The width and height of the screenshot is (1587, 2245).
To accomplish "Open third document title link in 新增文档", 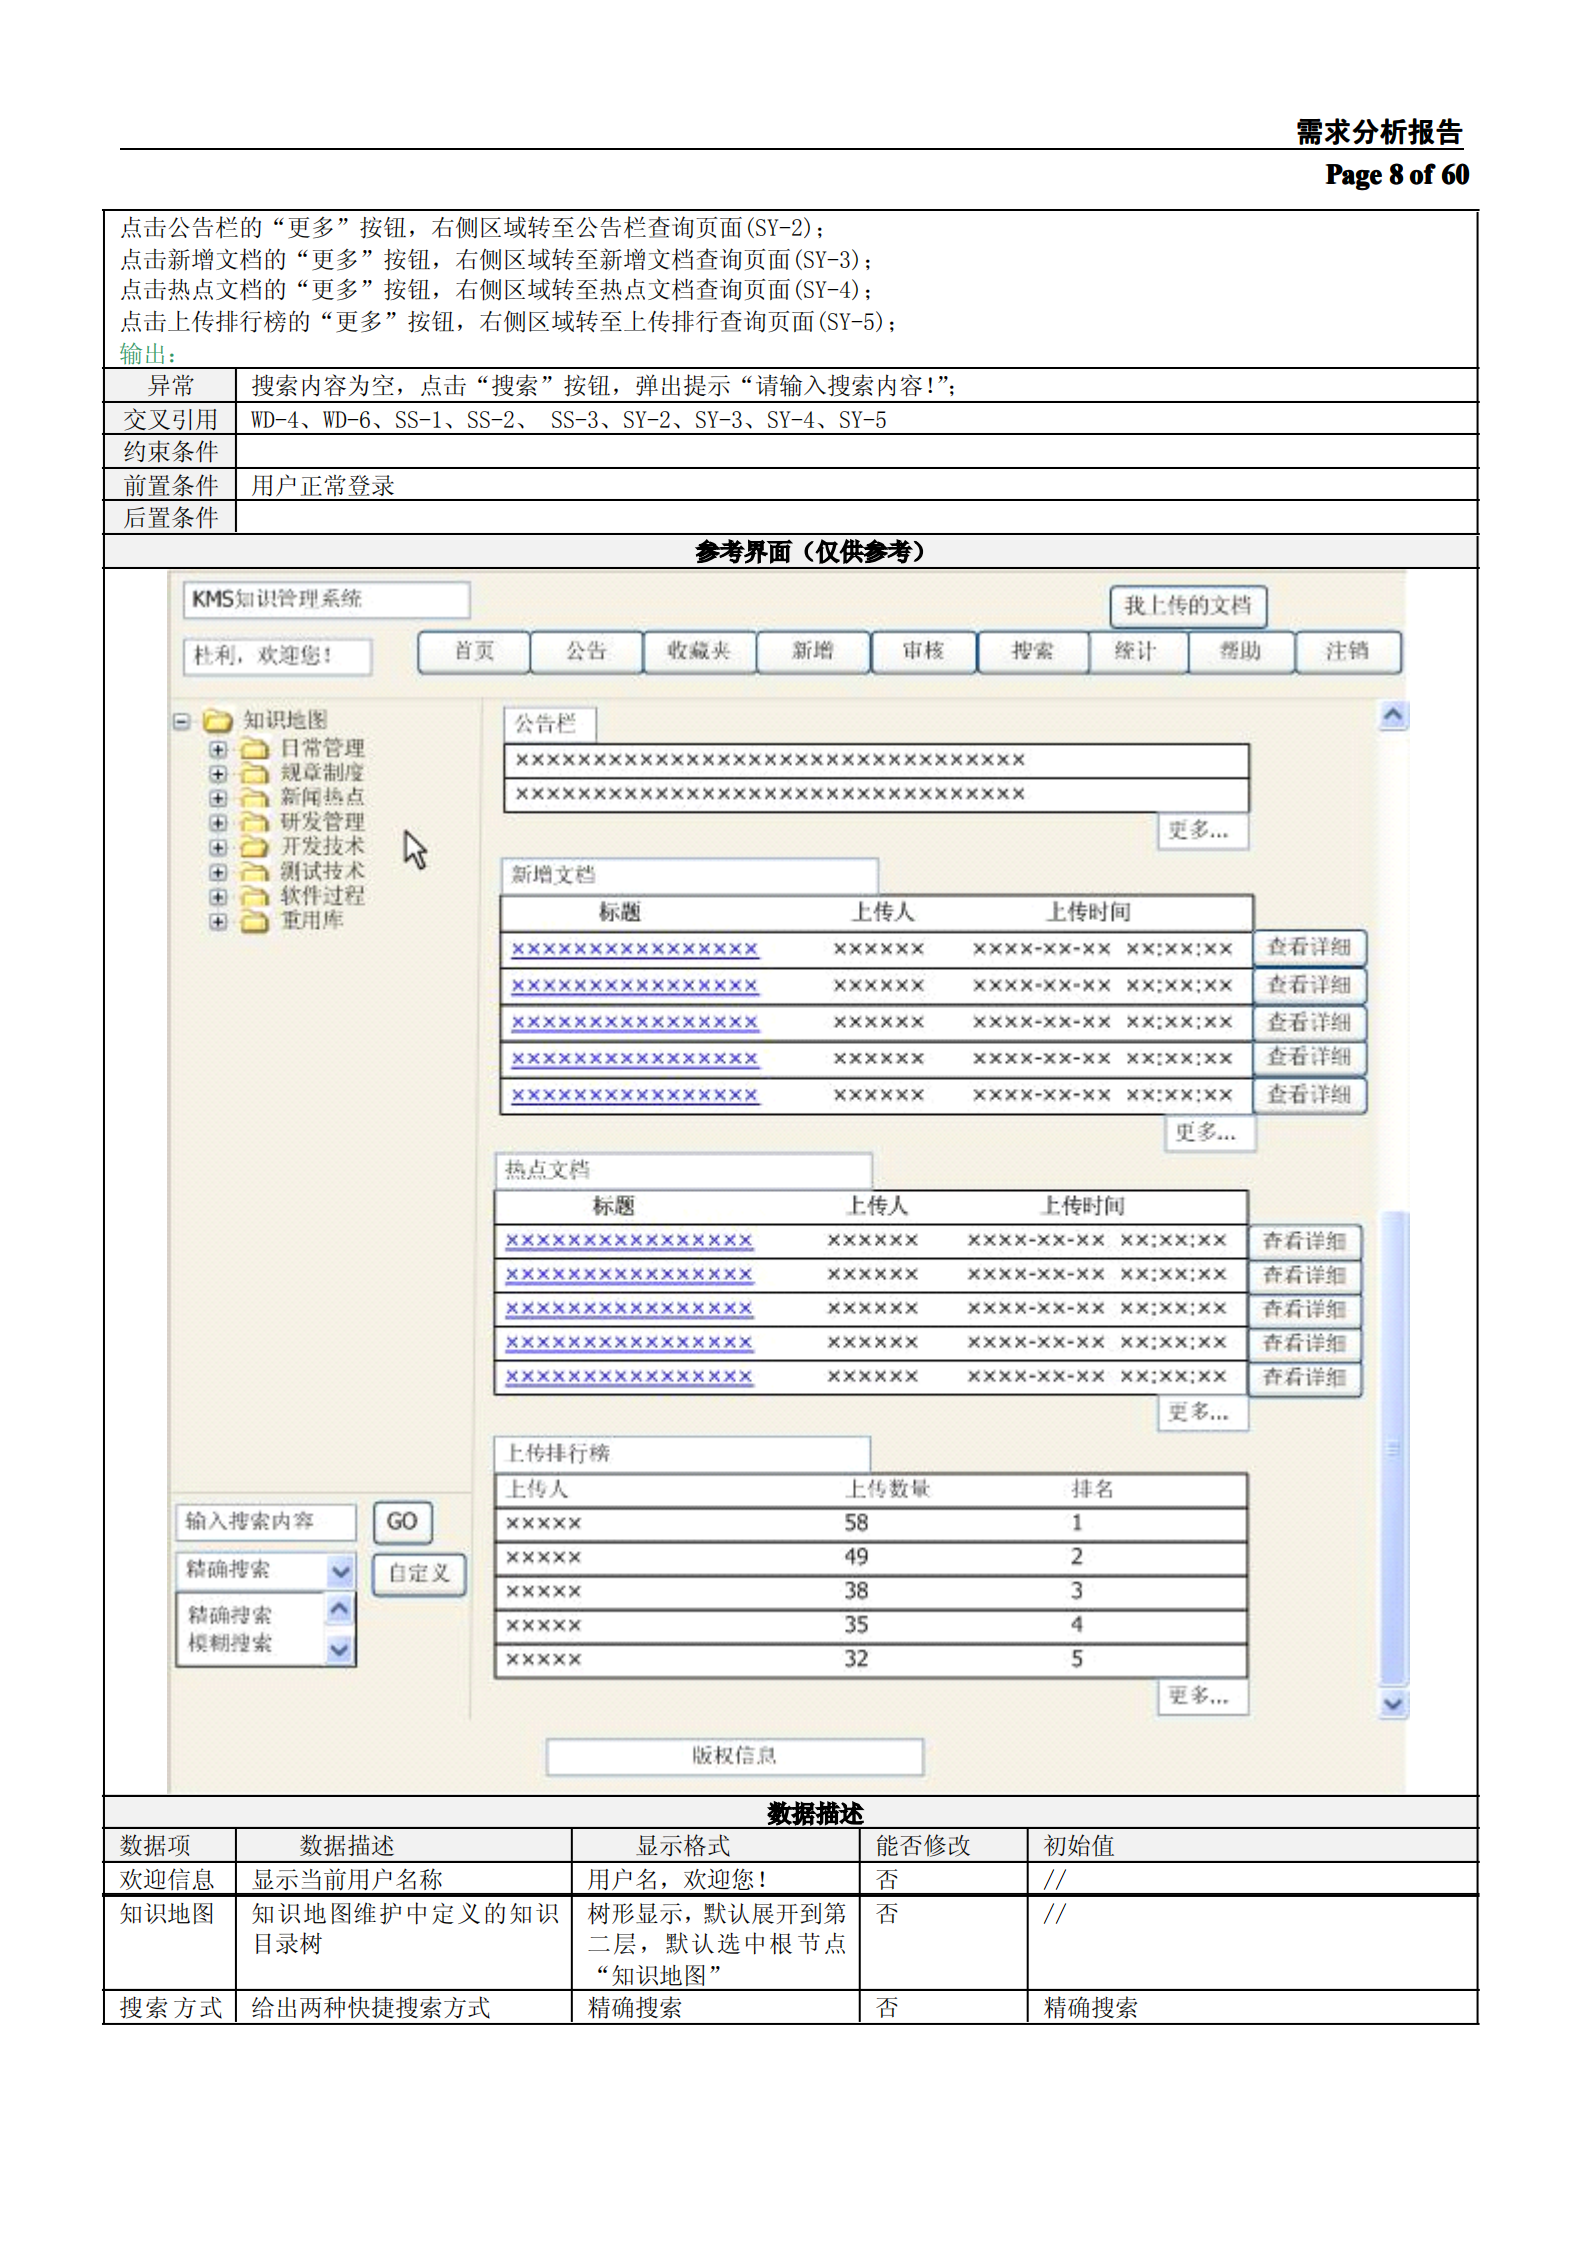I will pyautogui.click(x=635, y=1022).
